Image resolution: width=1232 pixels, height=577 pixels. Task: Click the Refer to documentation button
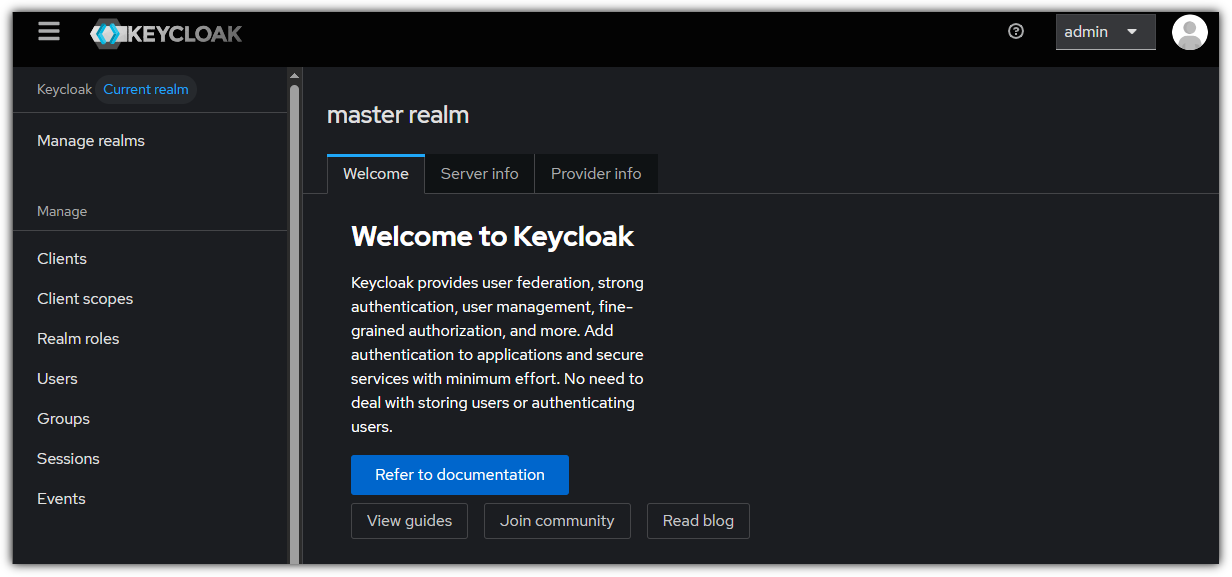tap(460, 475)
